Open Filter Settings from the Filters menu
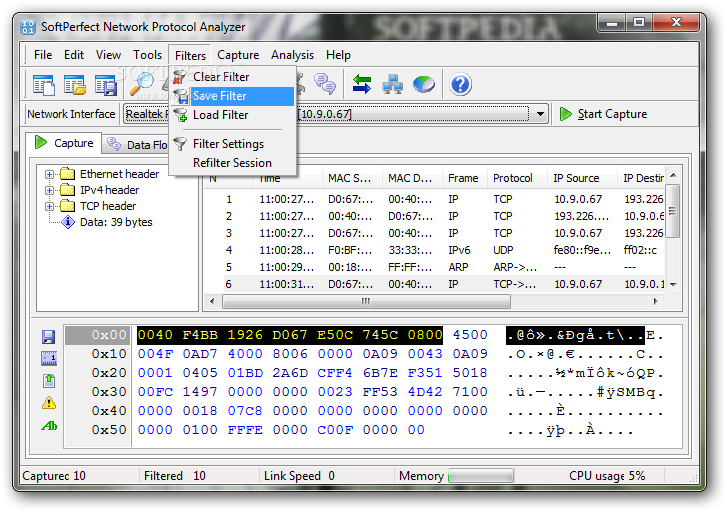 (x=233, y=144)
